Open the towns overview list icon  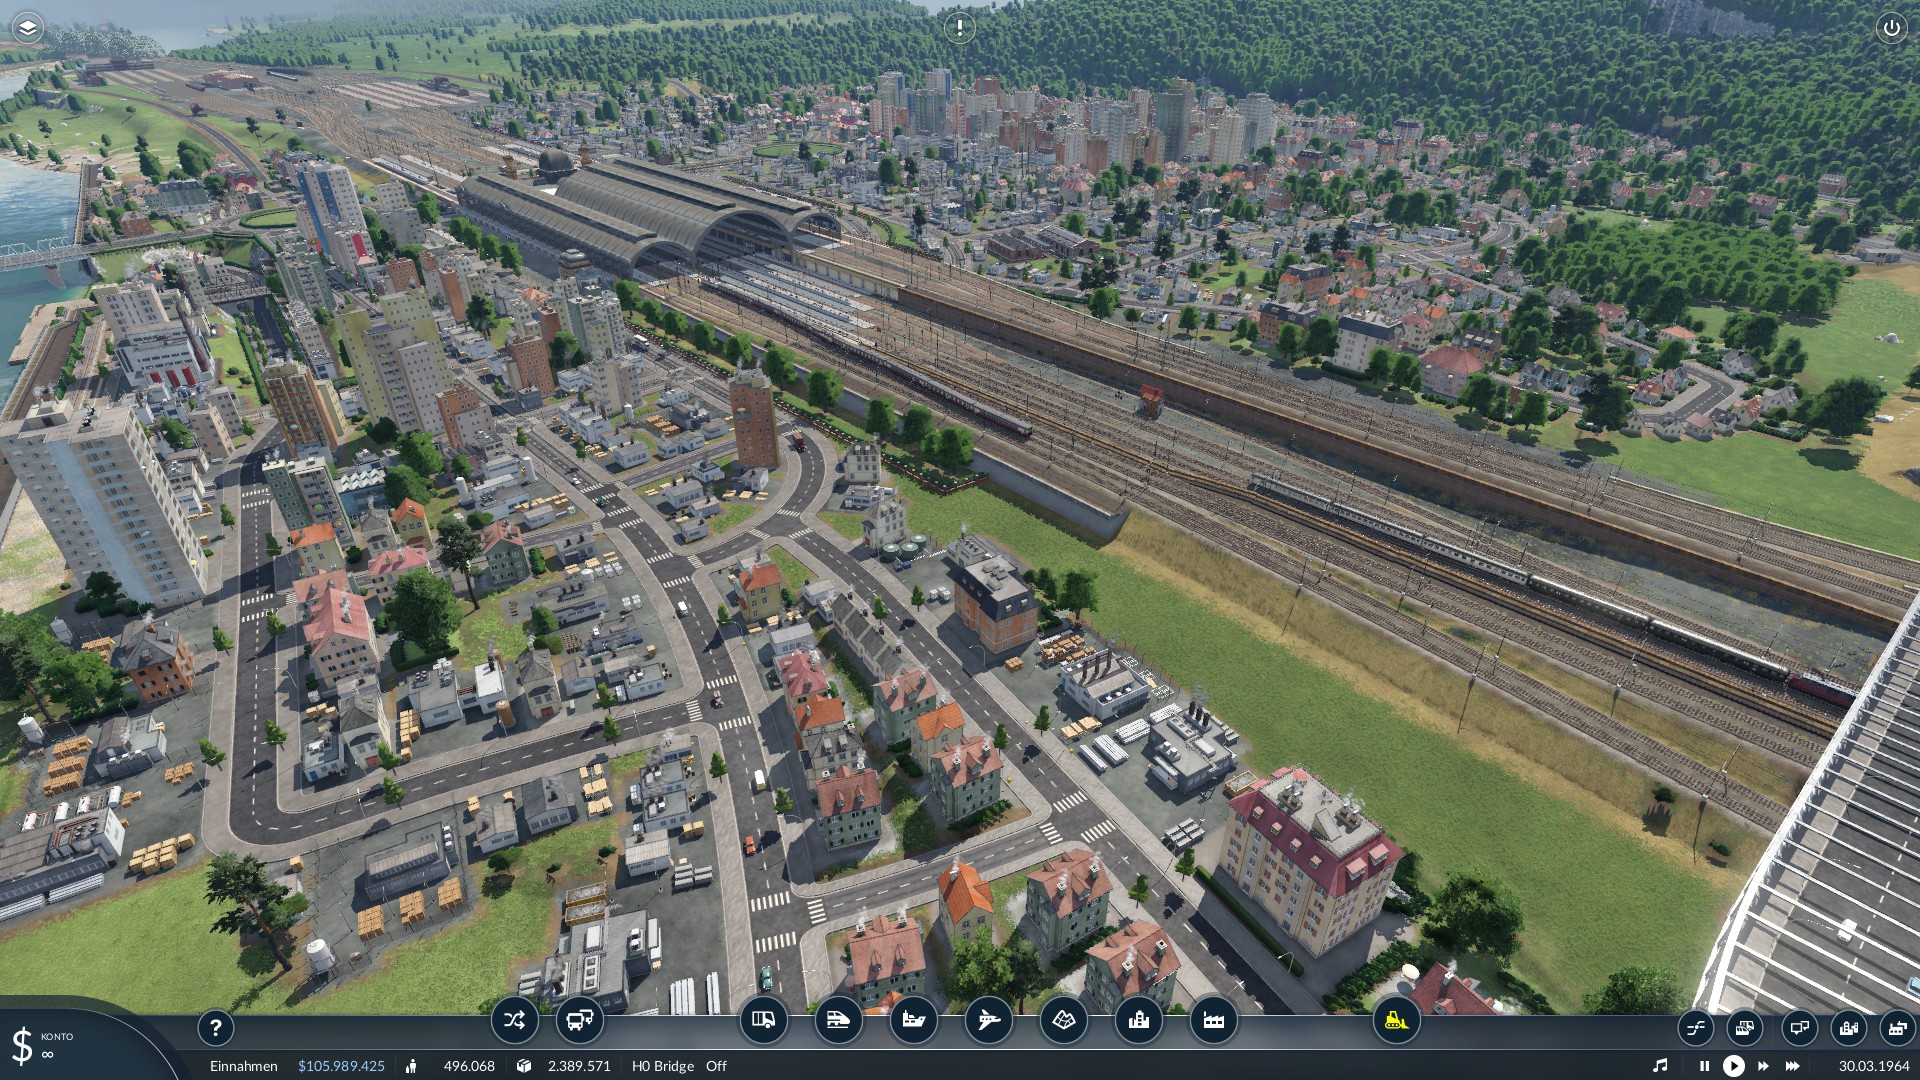[x=1848, y=1027]
